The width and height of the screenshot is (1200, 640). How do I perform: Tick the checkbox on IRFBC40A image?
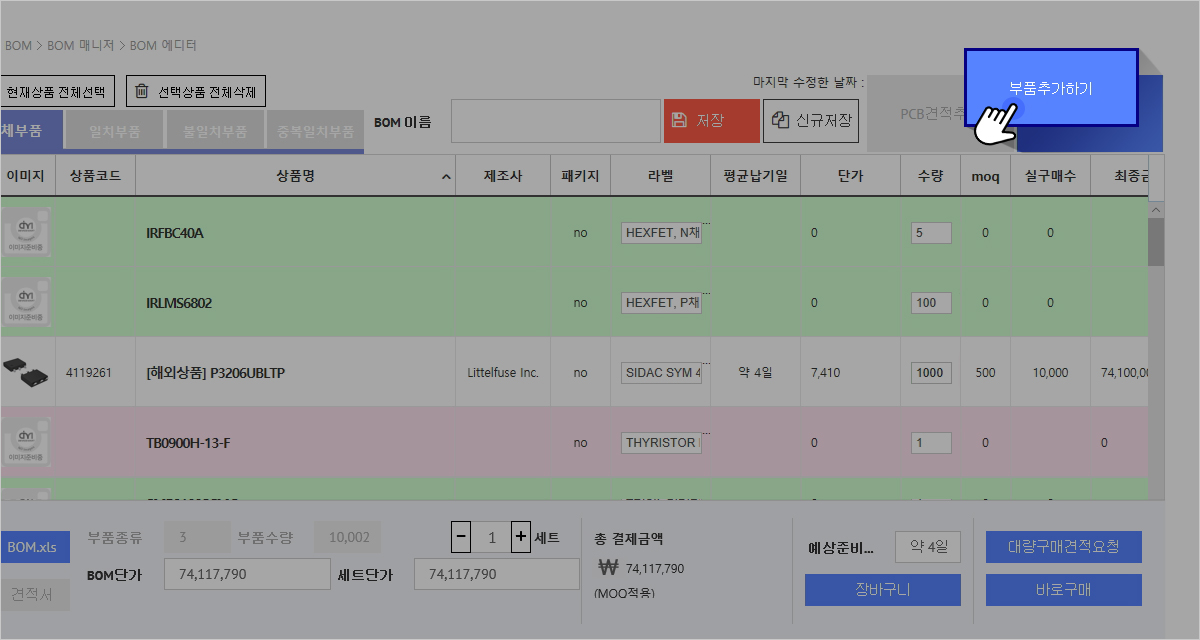point(43,217)
